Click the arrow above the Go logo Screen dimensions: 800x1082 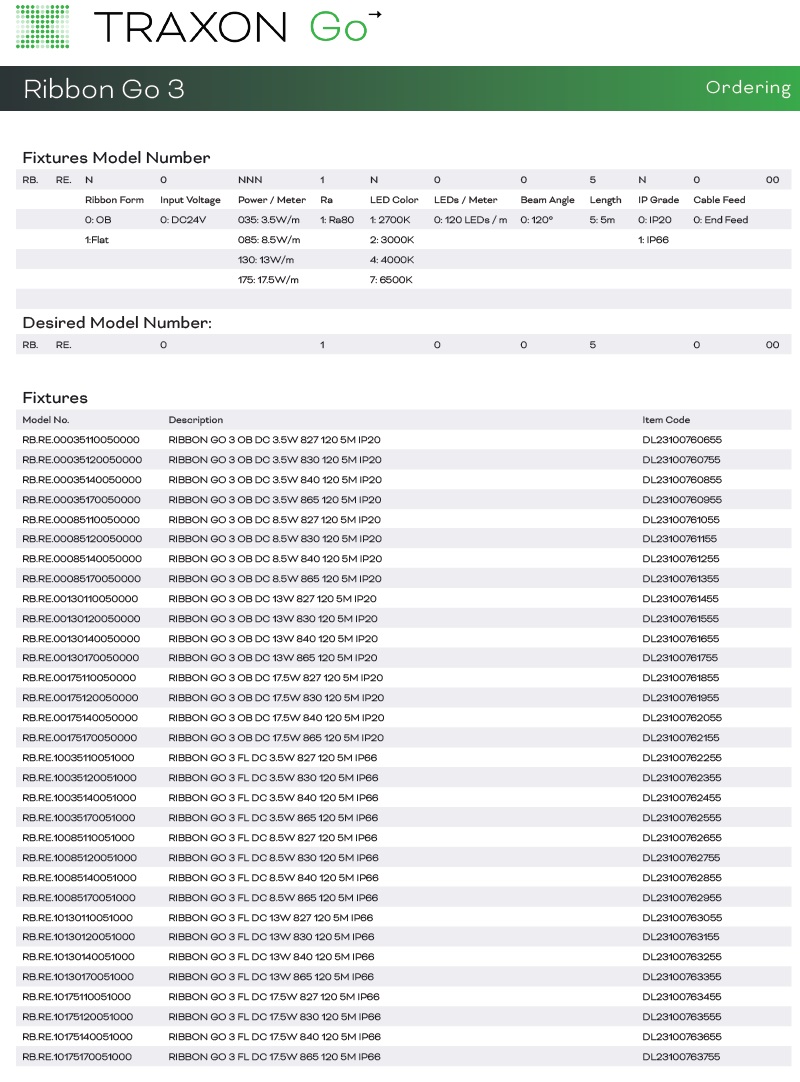click(x=375, y=15)
